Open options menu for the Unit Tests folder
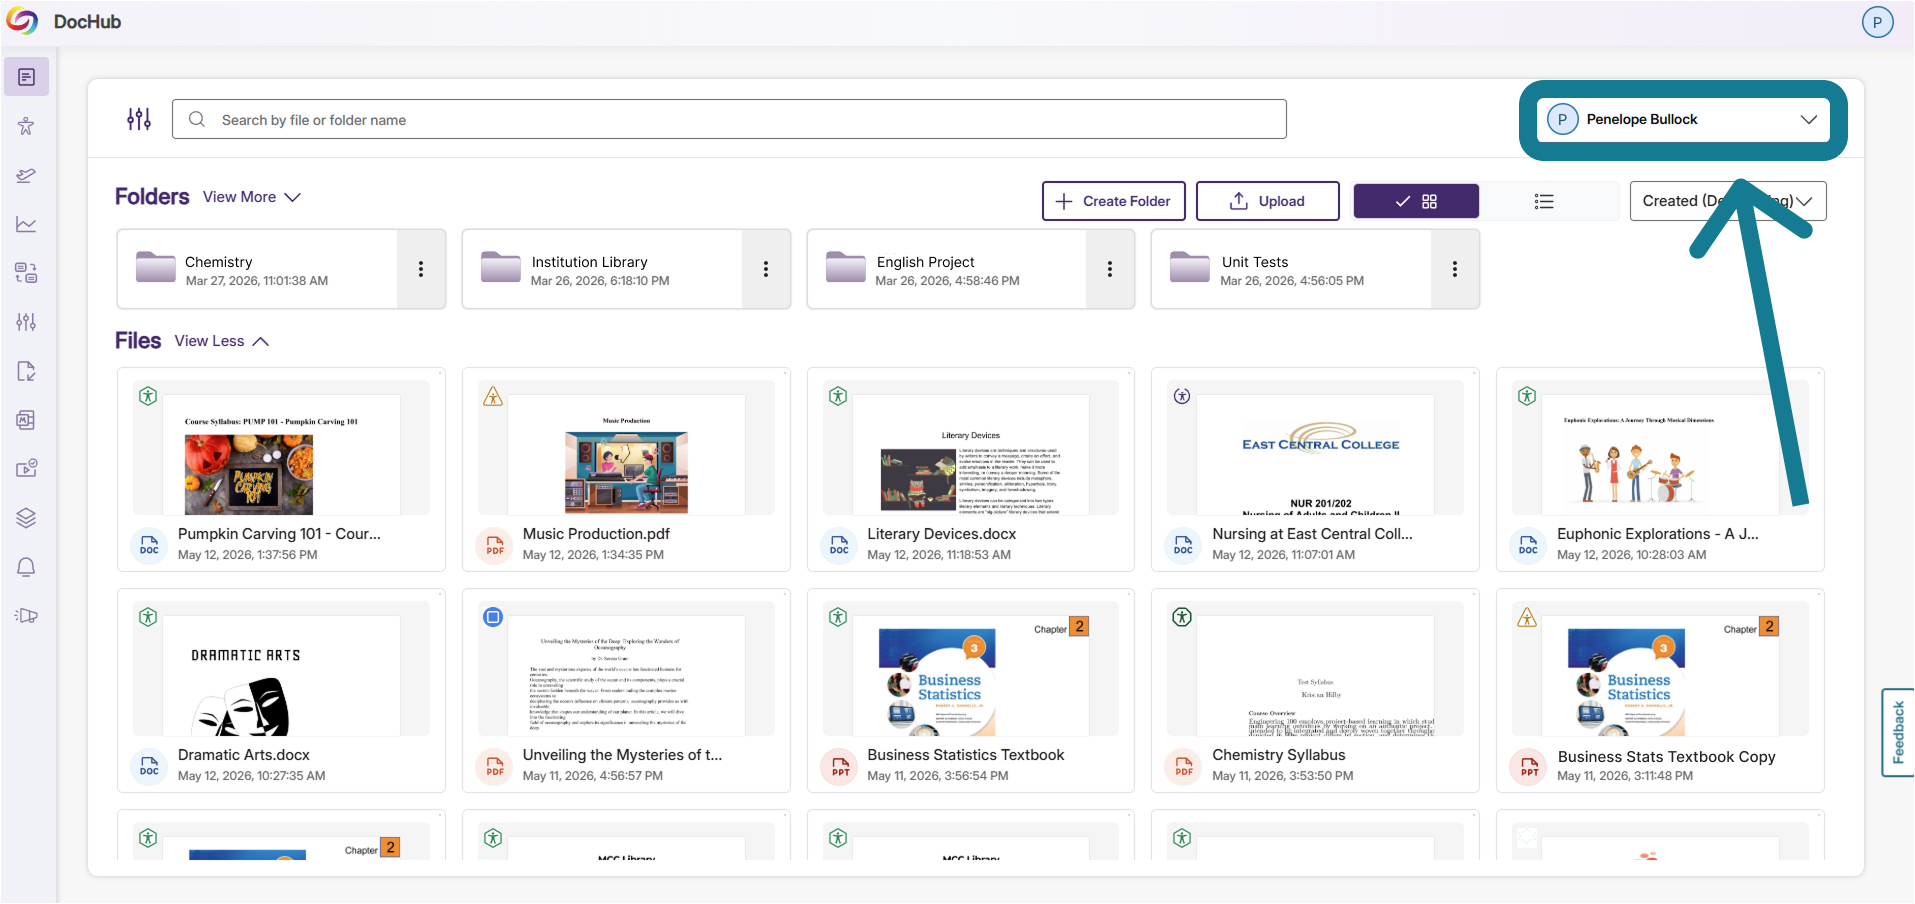 tap(1455, 269)
